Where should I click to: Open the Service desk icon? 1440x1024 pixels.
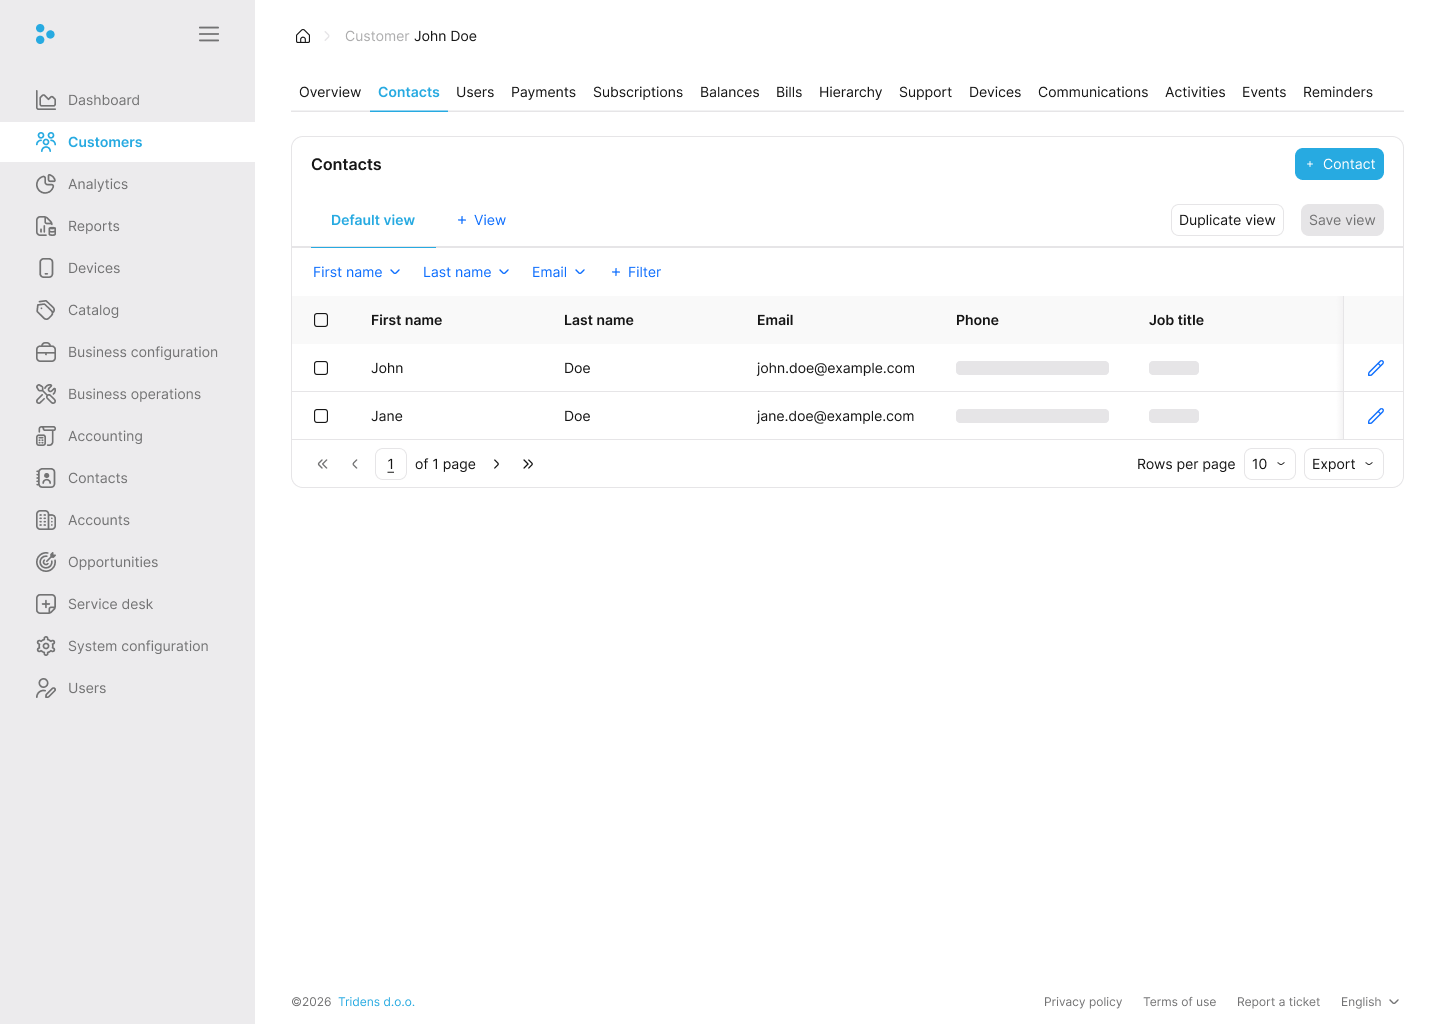46,604
